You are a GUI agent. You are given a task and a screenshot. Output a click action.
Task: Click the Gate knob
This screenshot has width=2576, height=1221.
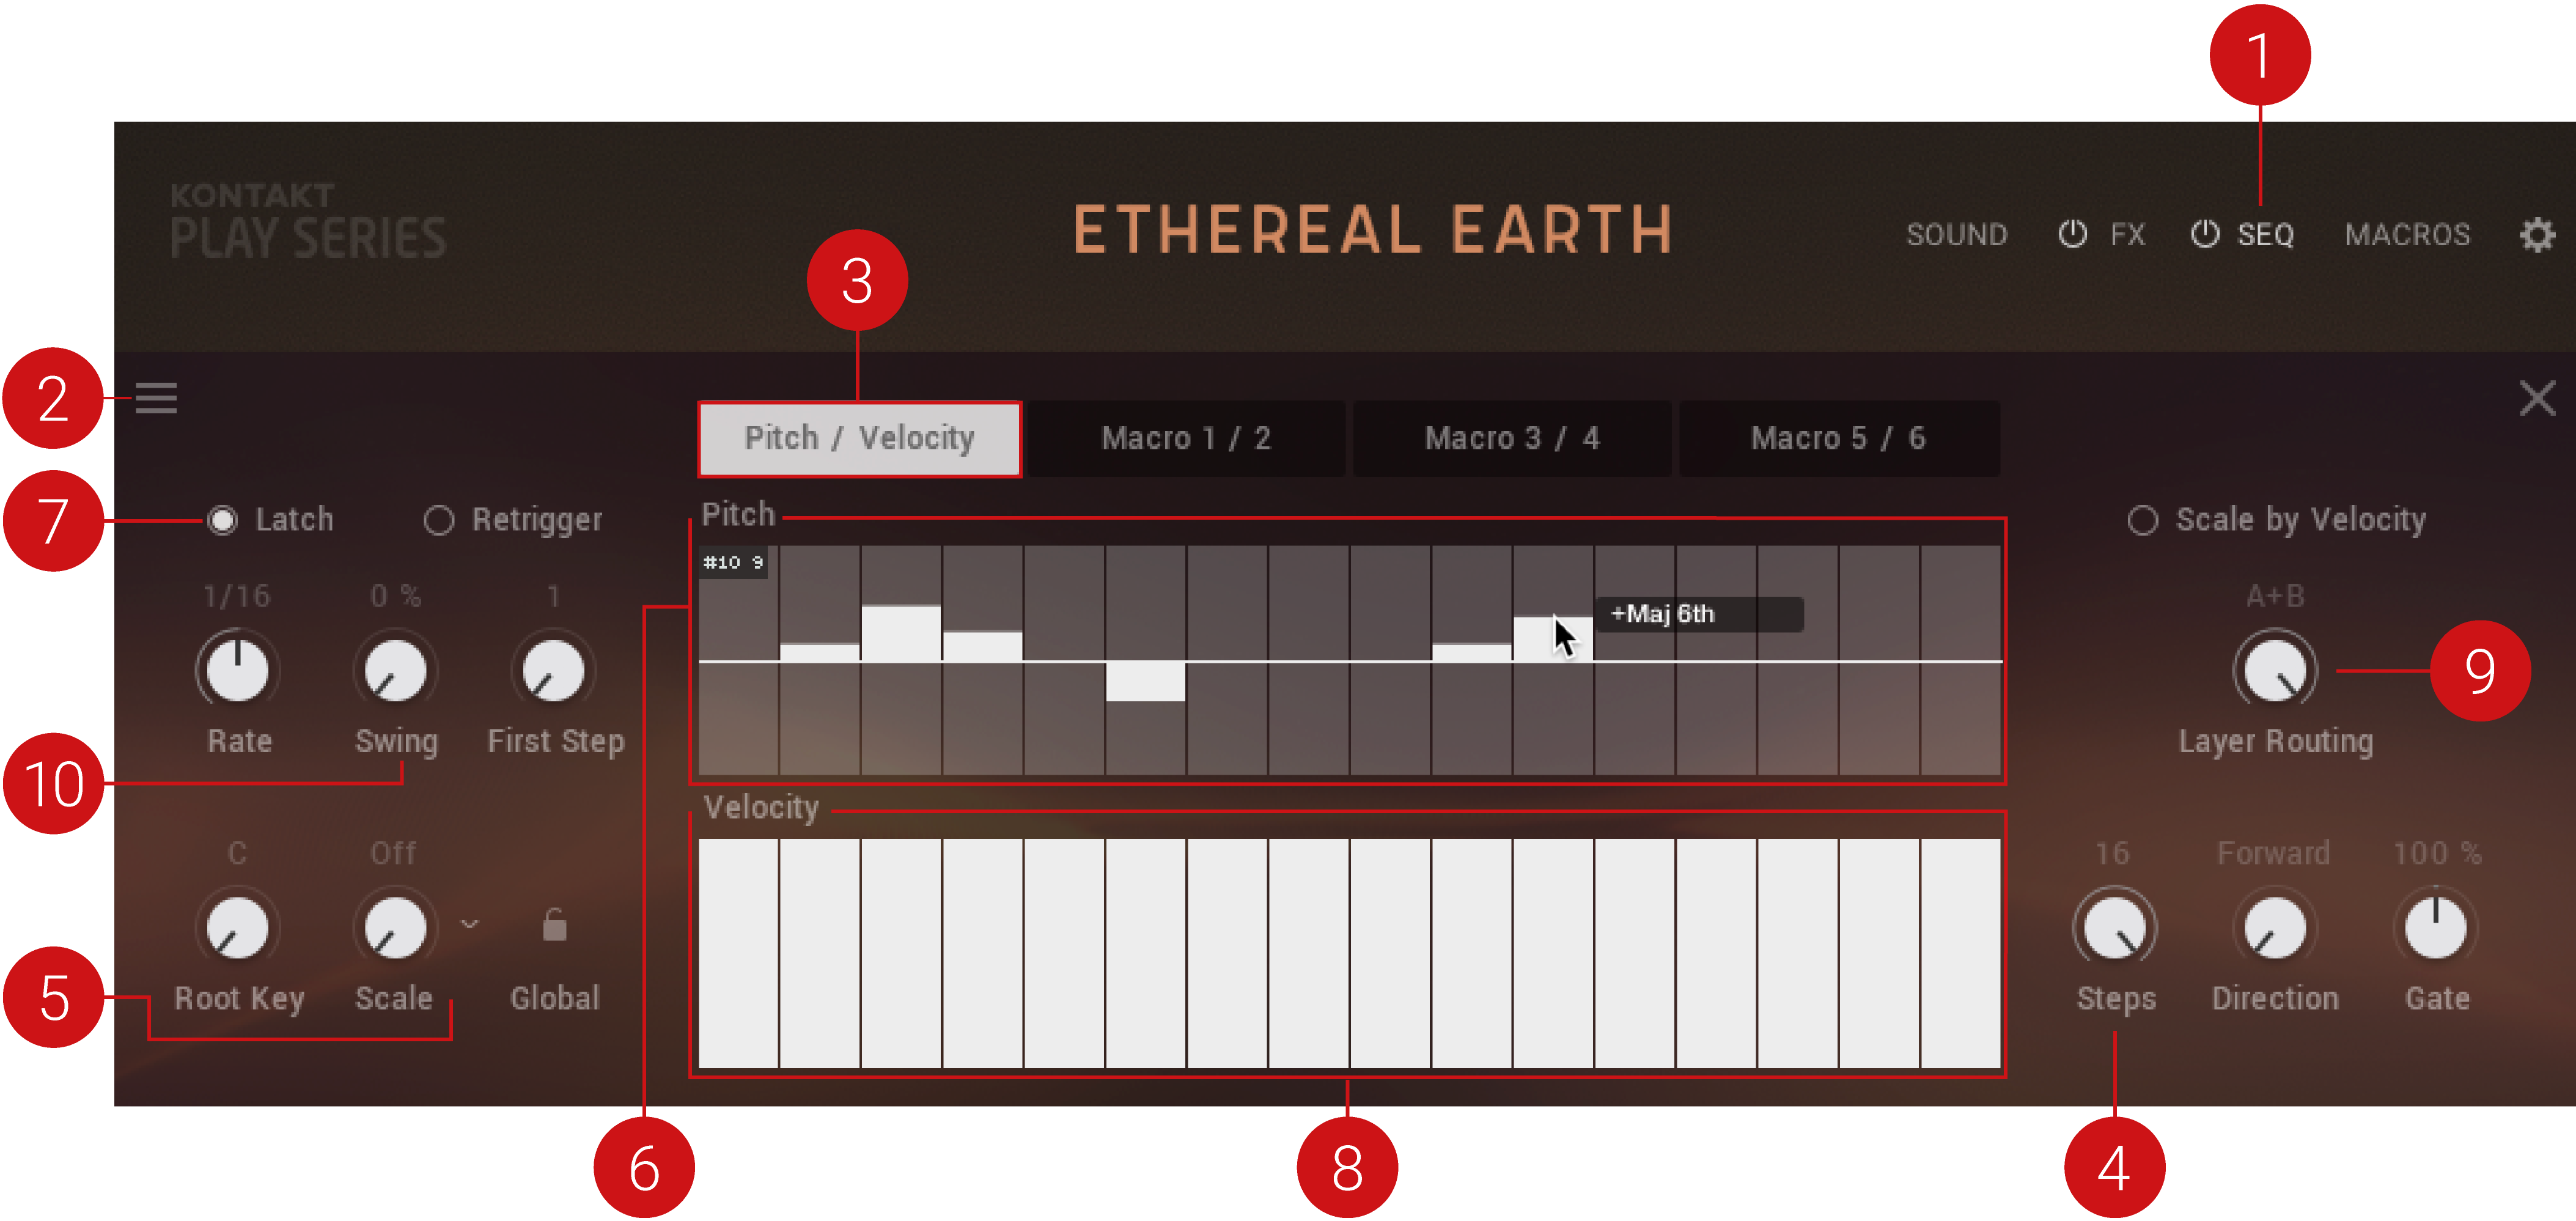click(2435, 928)
